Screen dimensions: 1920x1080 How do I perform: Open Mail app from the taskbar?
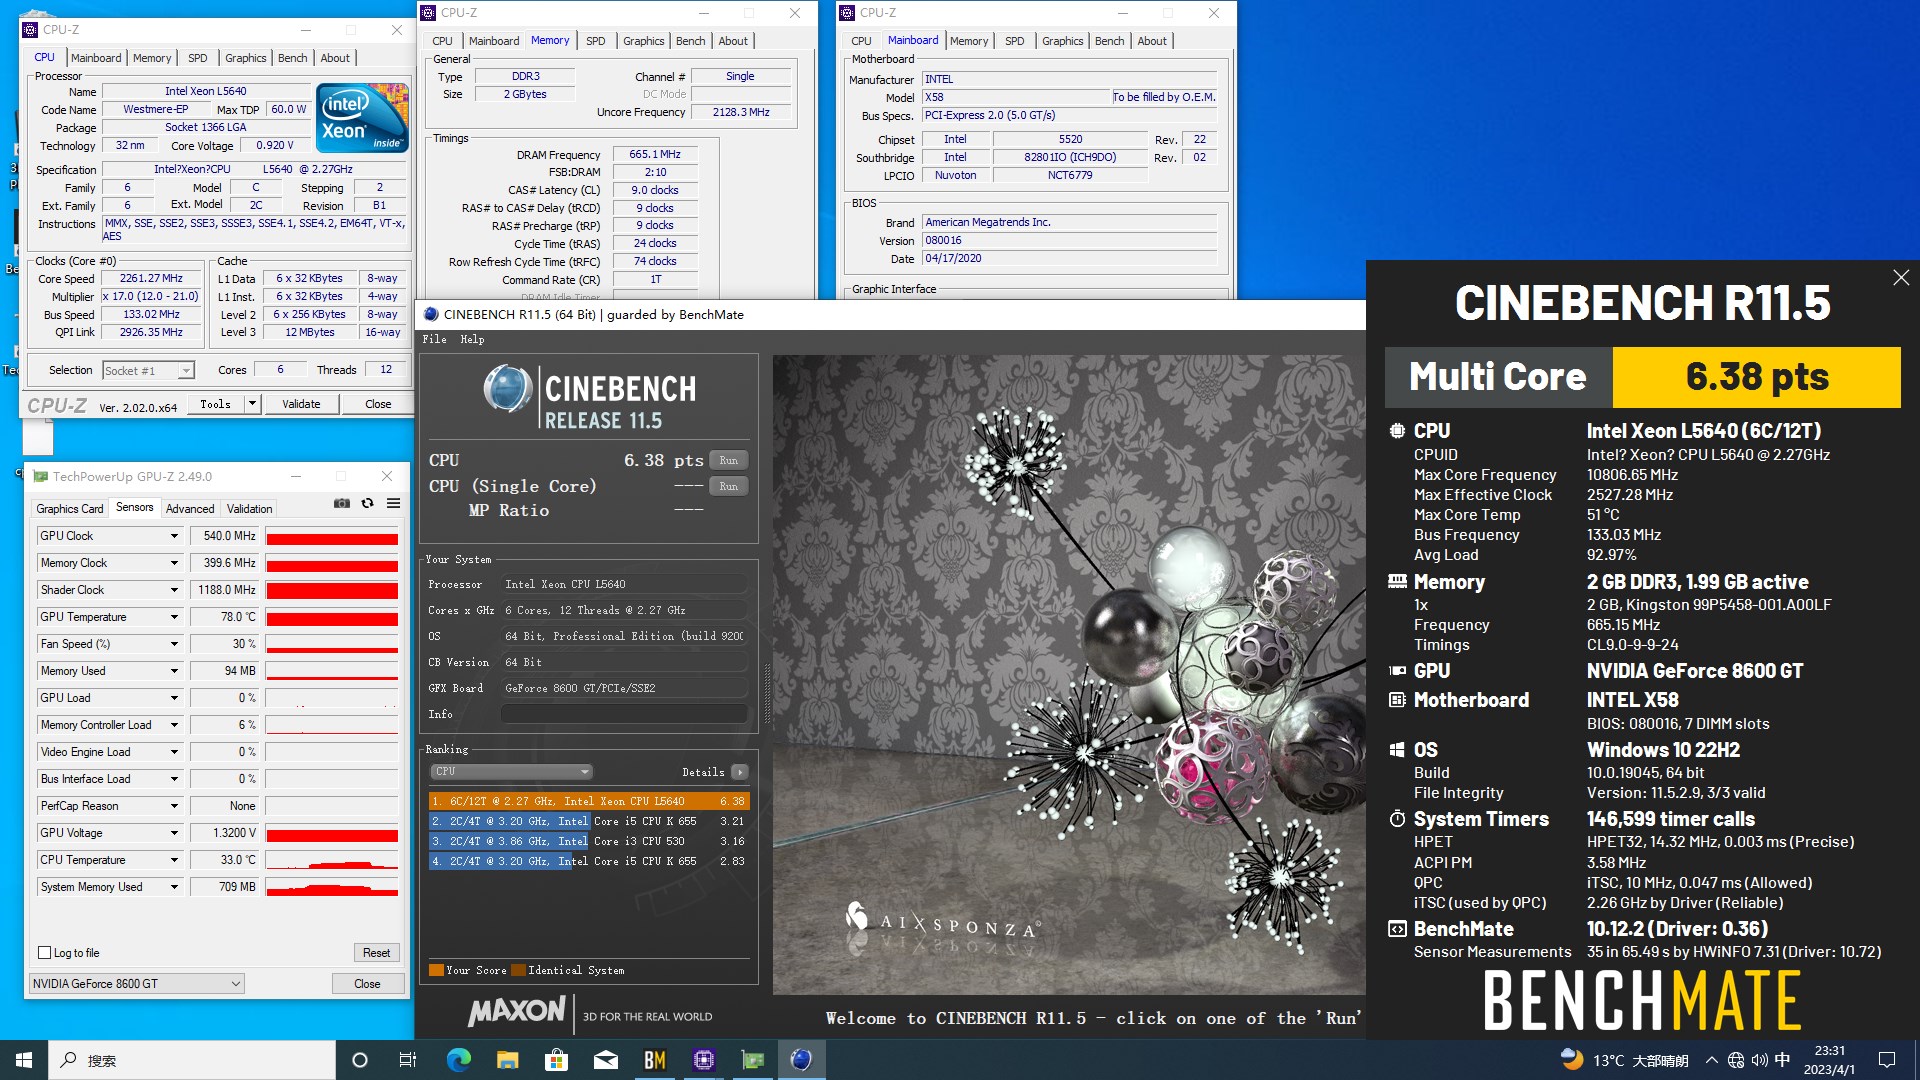point(605,1060)
